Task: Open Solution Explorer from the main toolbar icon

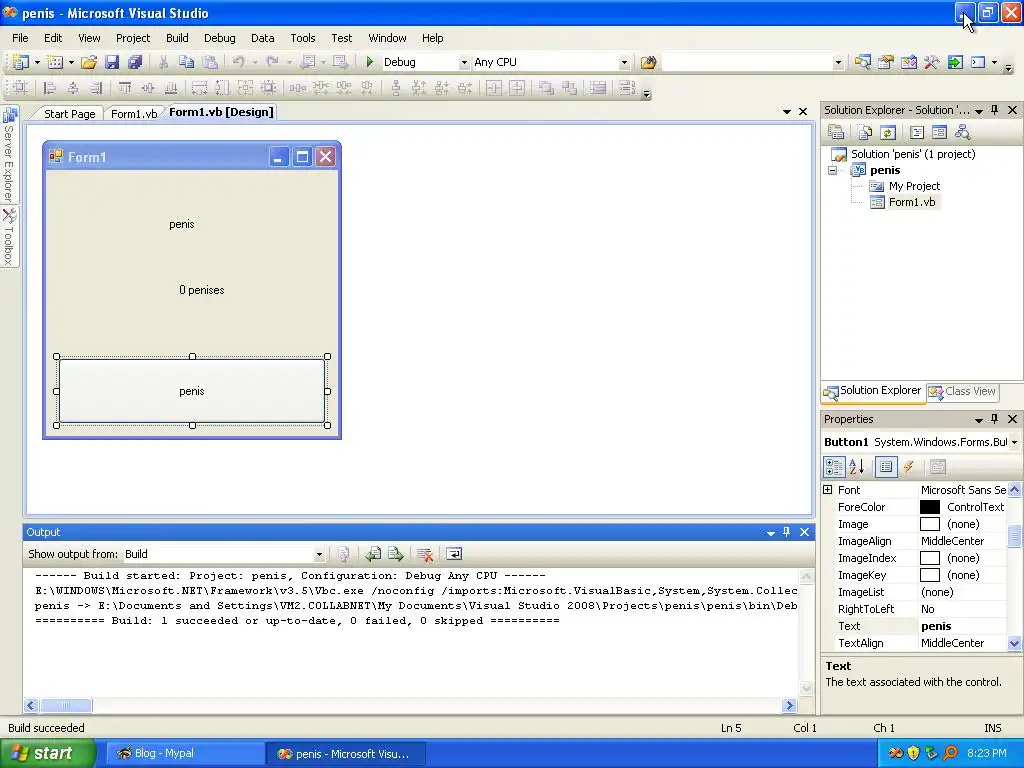Action: [863, 62]
